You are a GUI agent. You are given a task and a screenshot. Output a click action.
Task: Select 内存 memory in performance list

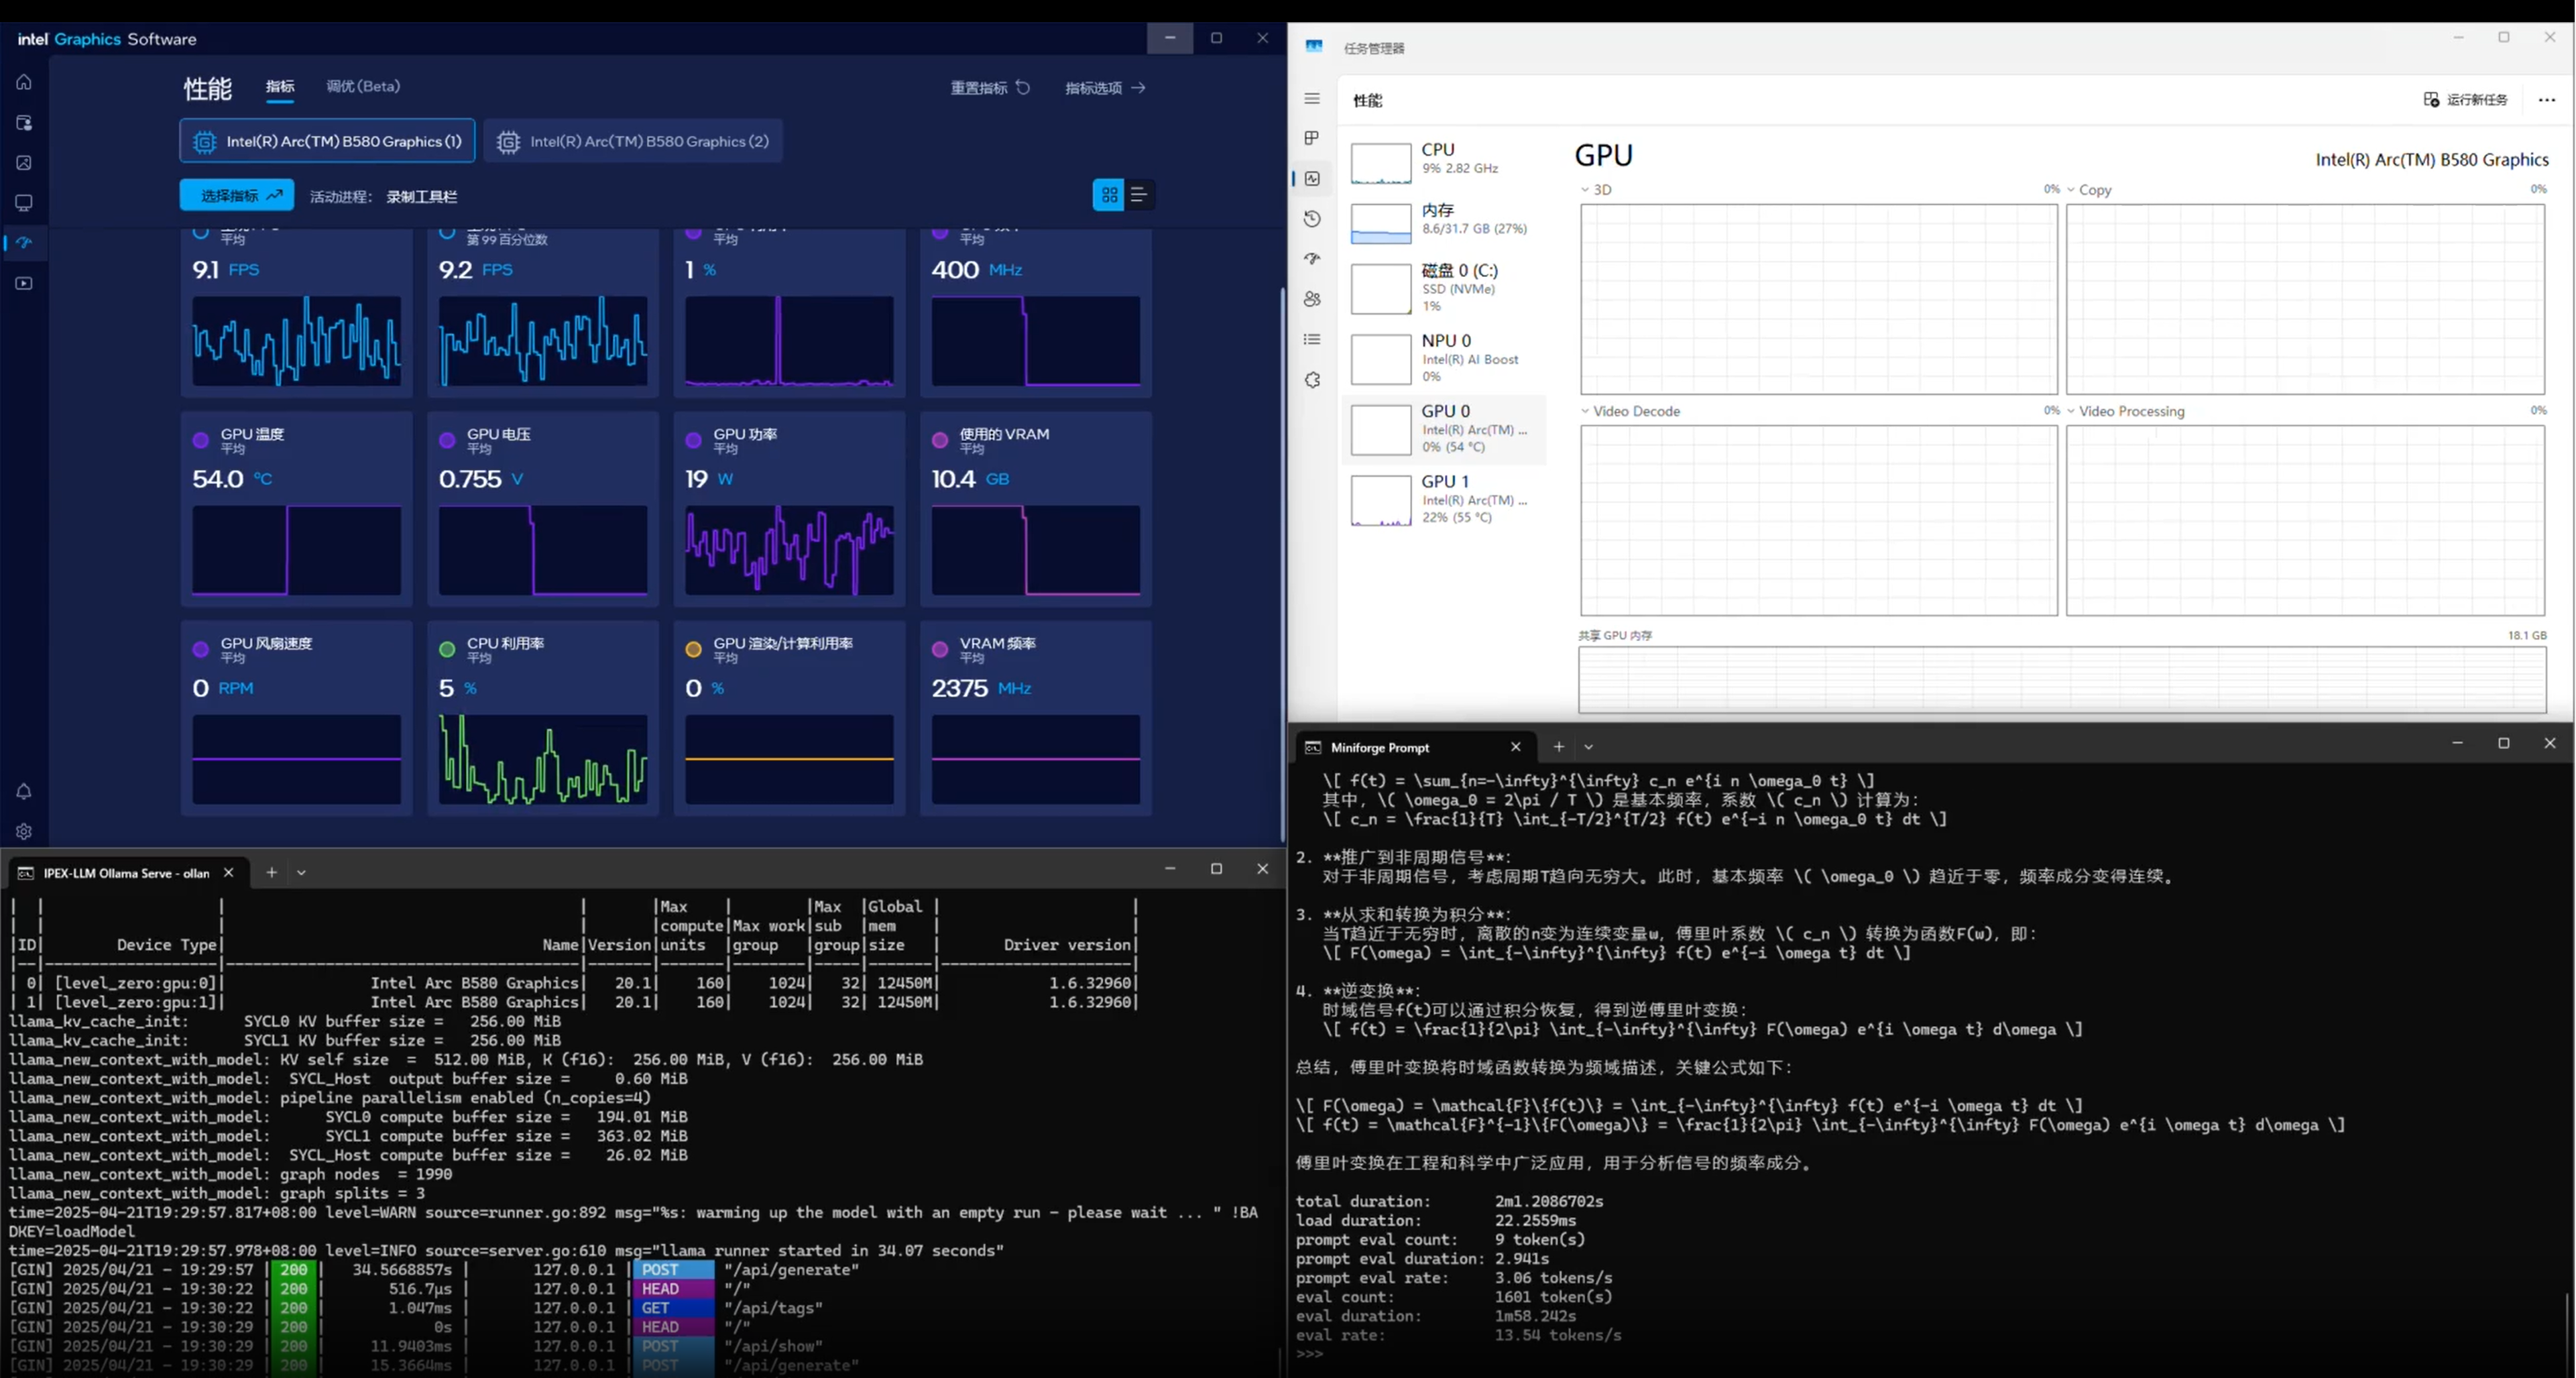1444,222
